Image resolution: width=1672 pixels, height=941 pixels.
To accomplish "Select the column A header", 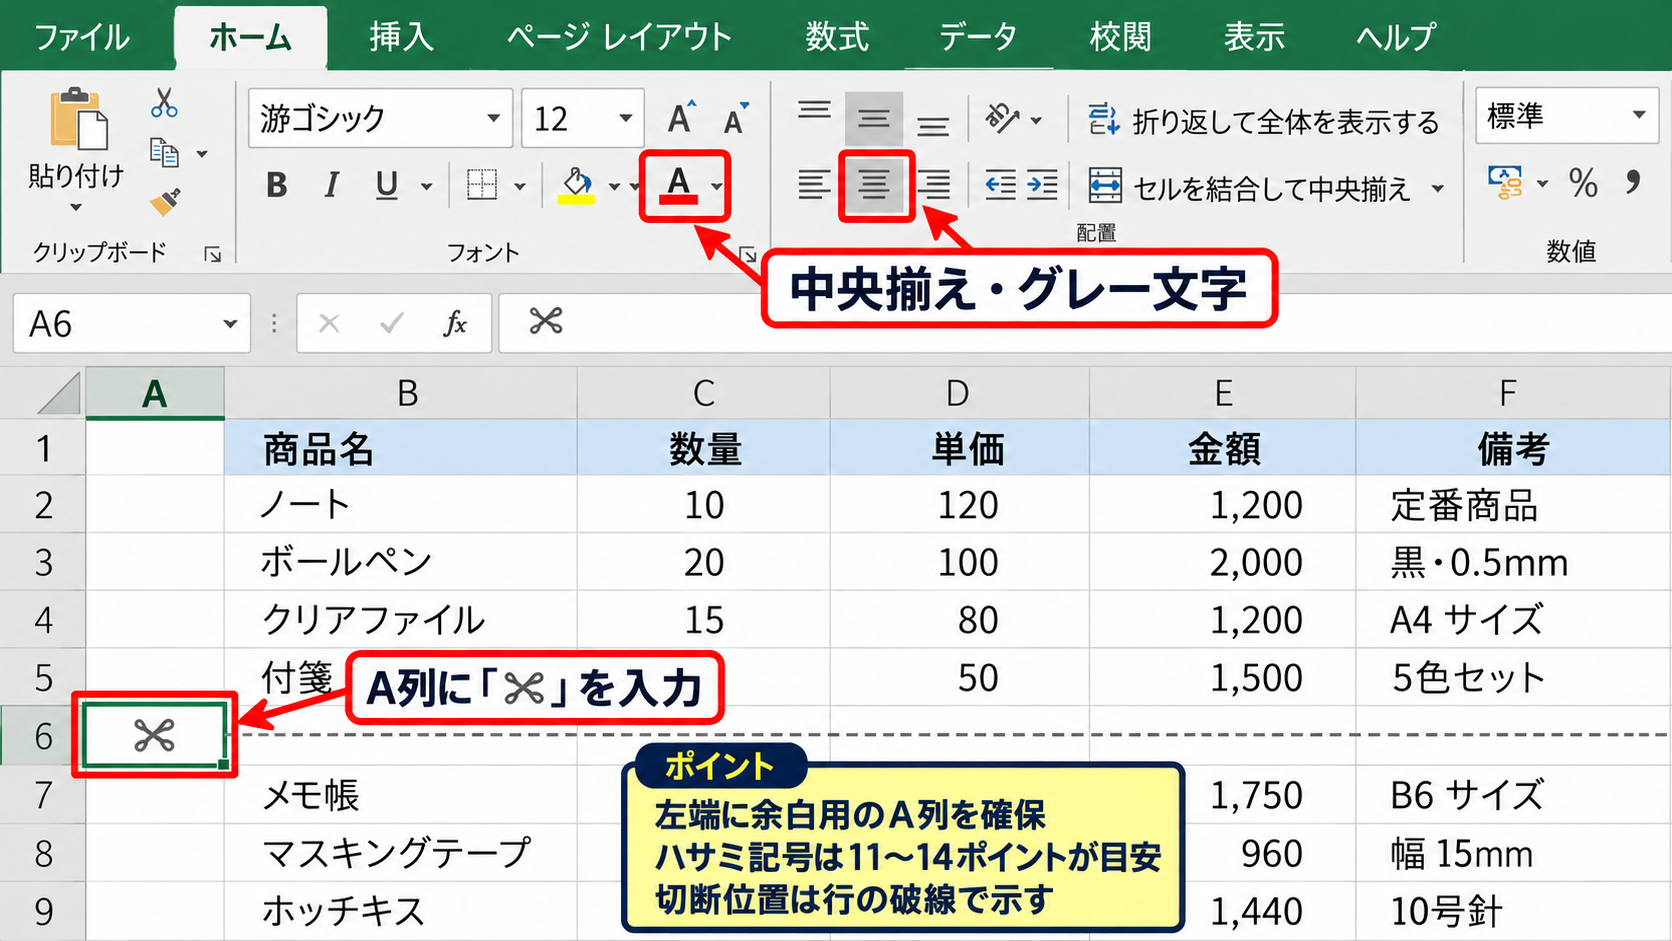I will (x=155, y=393).
